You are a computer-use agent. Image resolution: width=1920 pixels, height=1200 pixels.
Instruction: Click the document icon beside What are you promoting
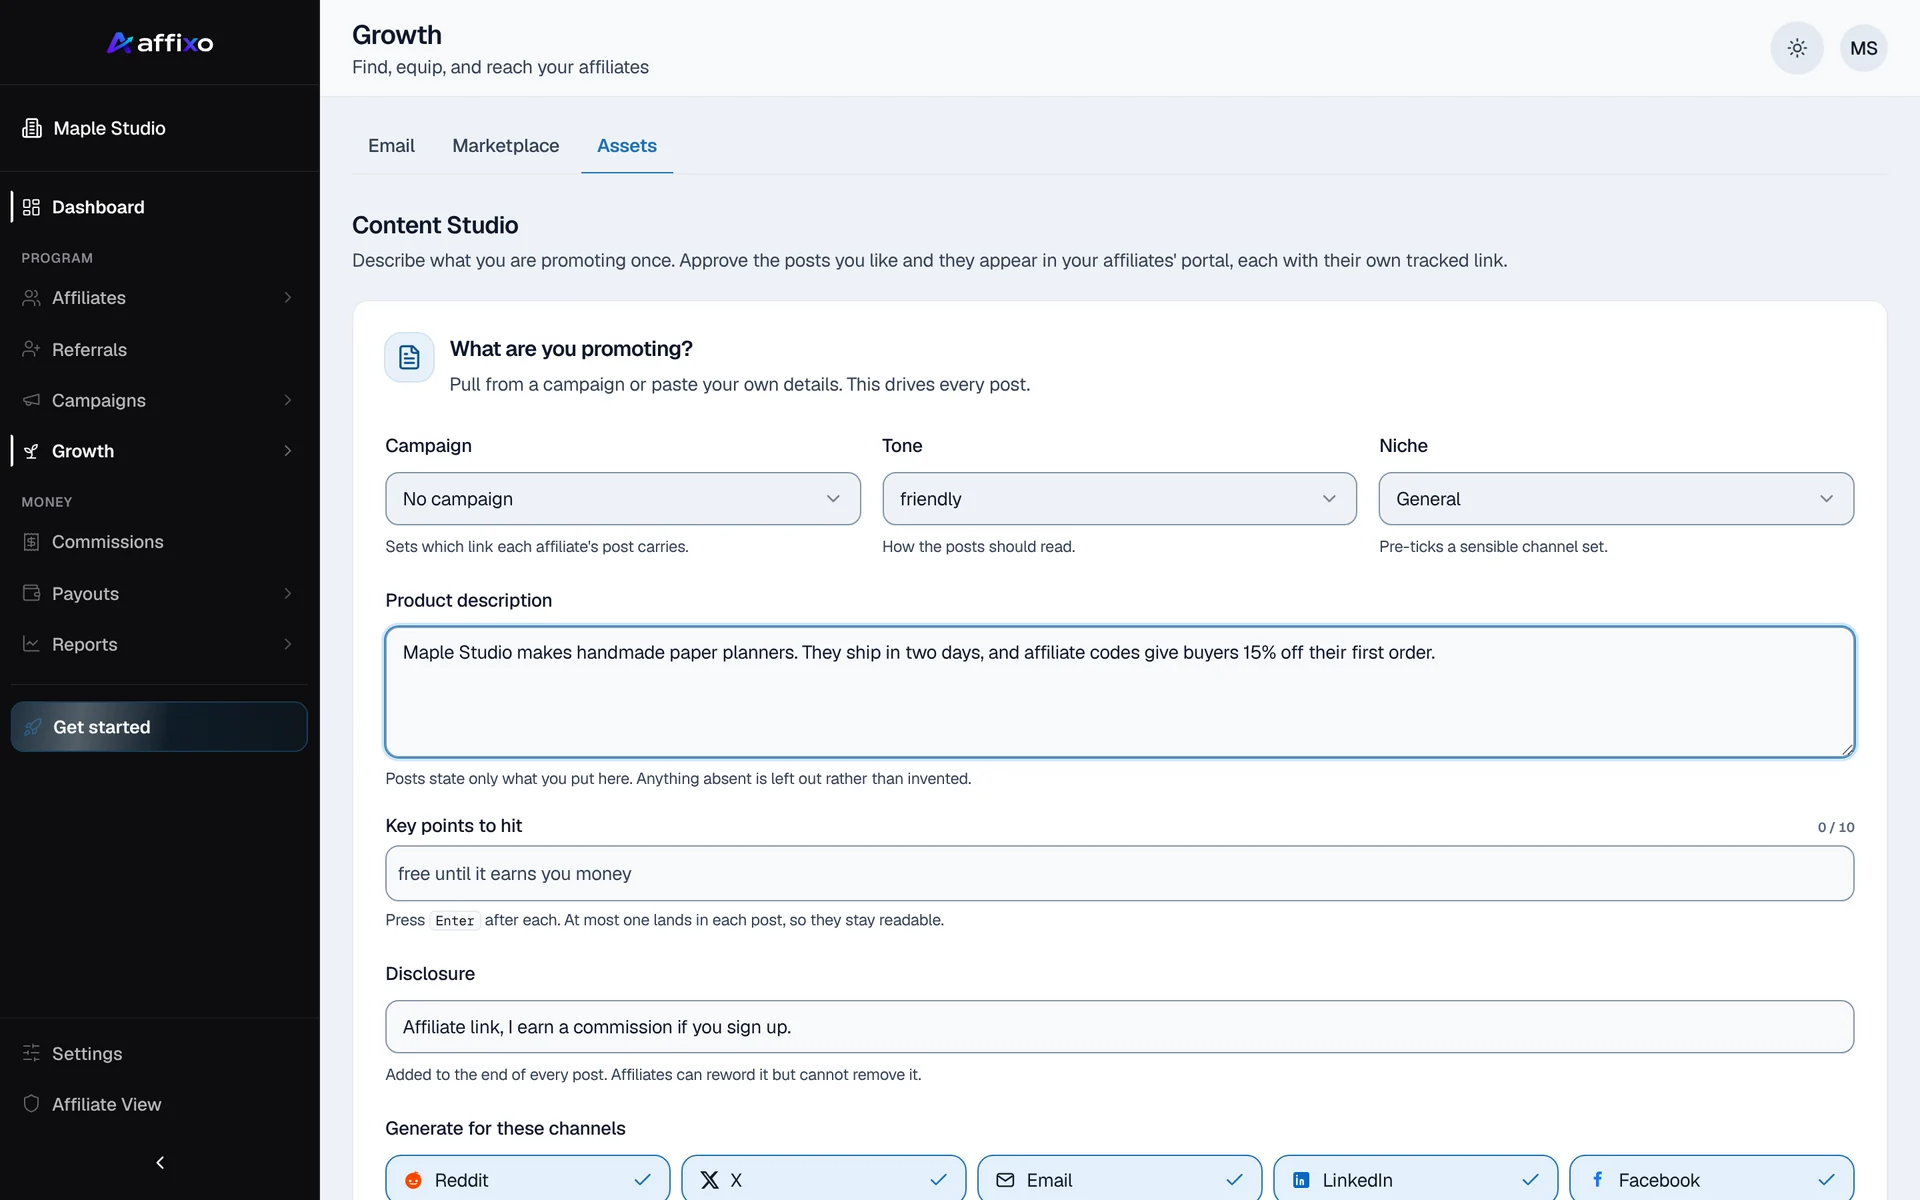coord(409,357)
